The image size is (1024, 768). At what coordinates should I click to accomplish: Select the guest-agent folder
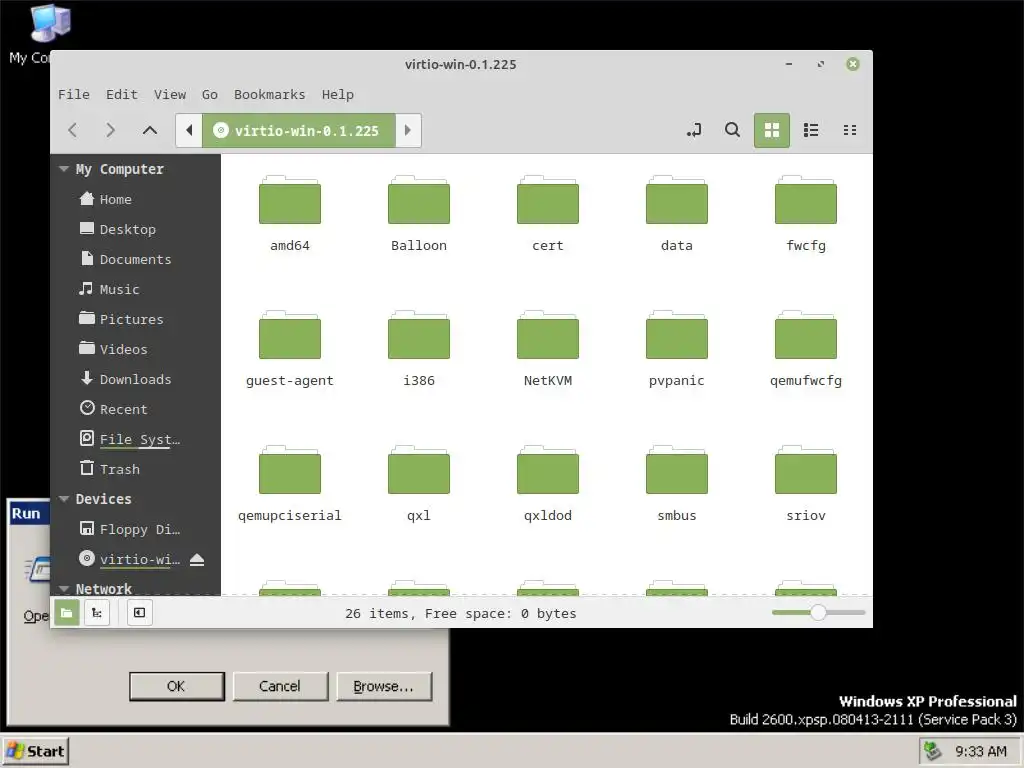coord(290,349)
